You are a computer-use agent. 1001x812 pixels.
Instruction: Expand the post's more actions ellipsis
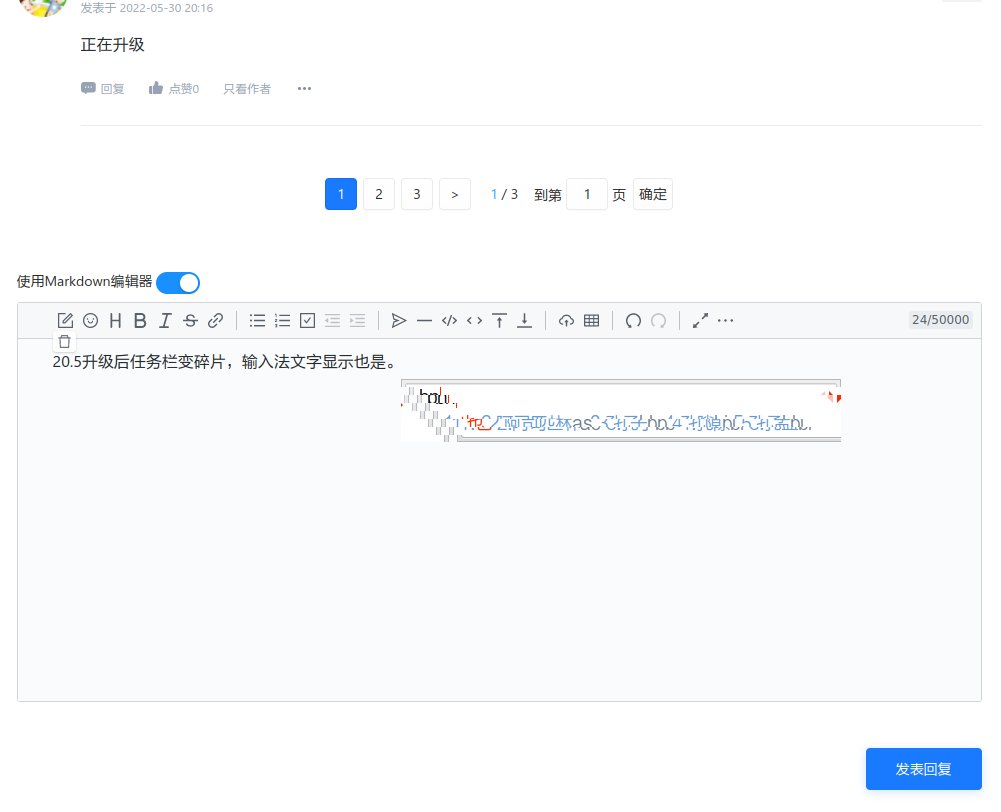[x=304, y=88]
